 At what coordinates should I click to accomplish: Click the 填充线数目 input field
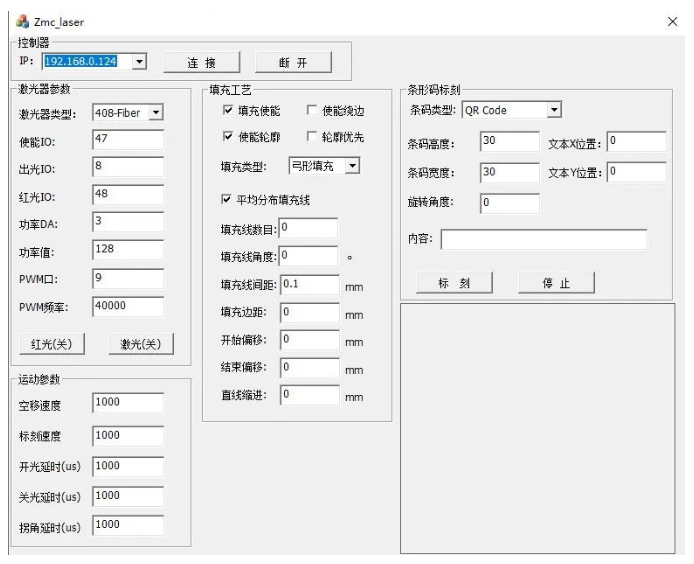(308, 228)
